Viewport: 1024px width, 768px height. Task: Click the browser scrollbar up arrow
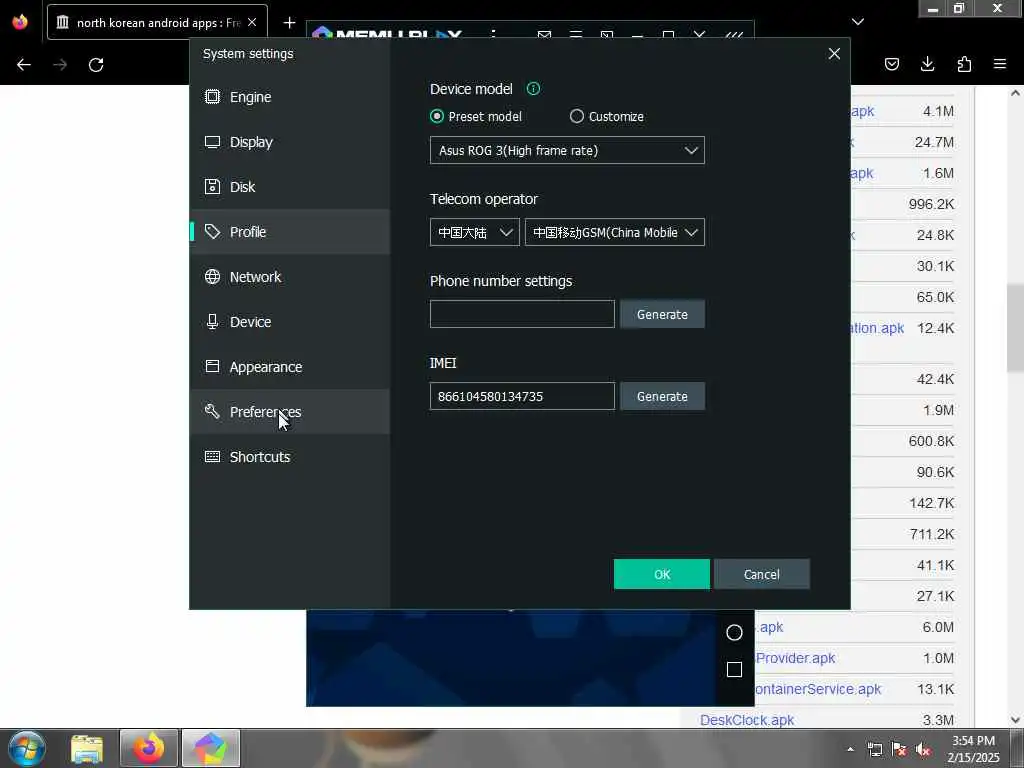click(1015, 93)
